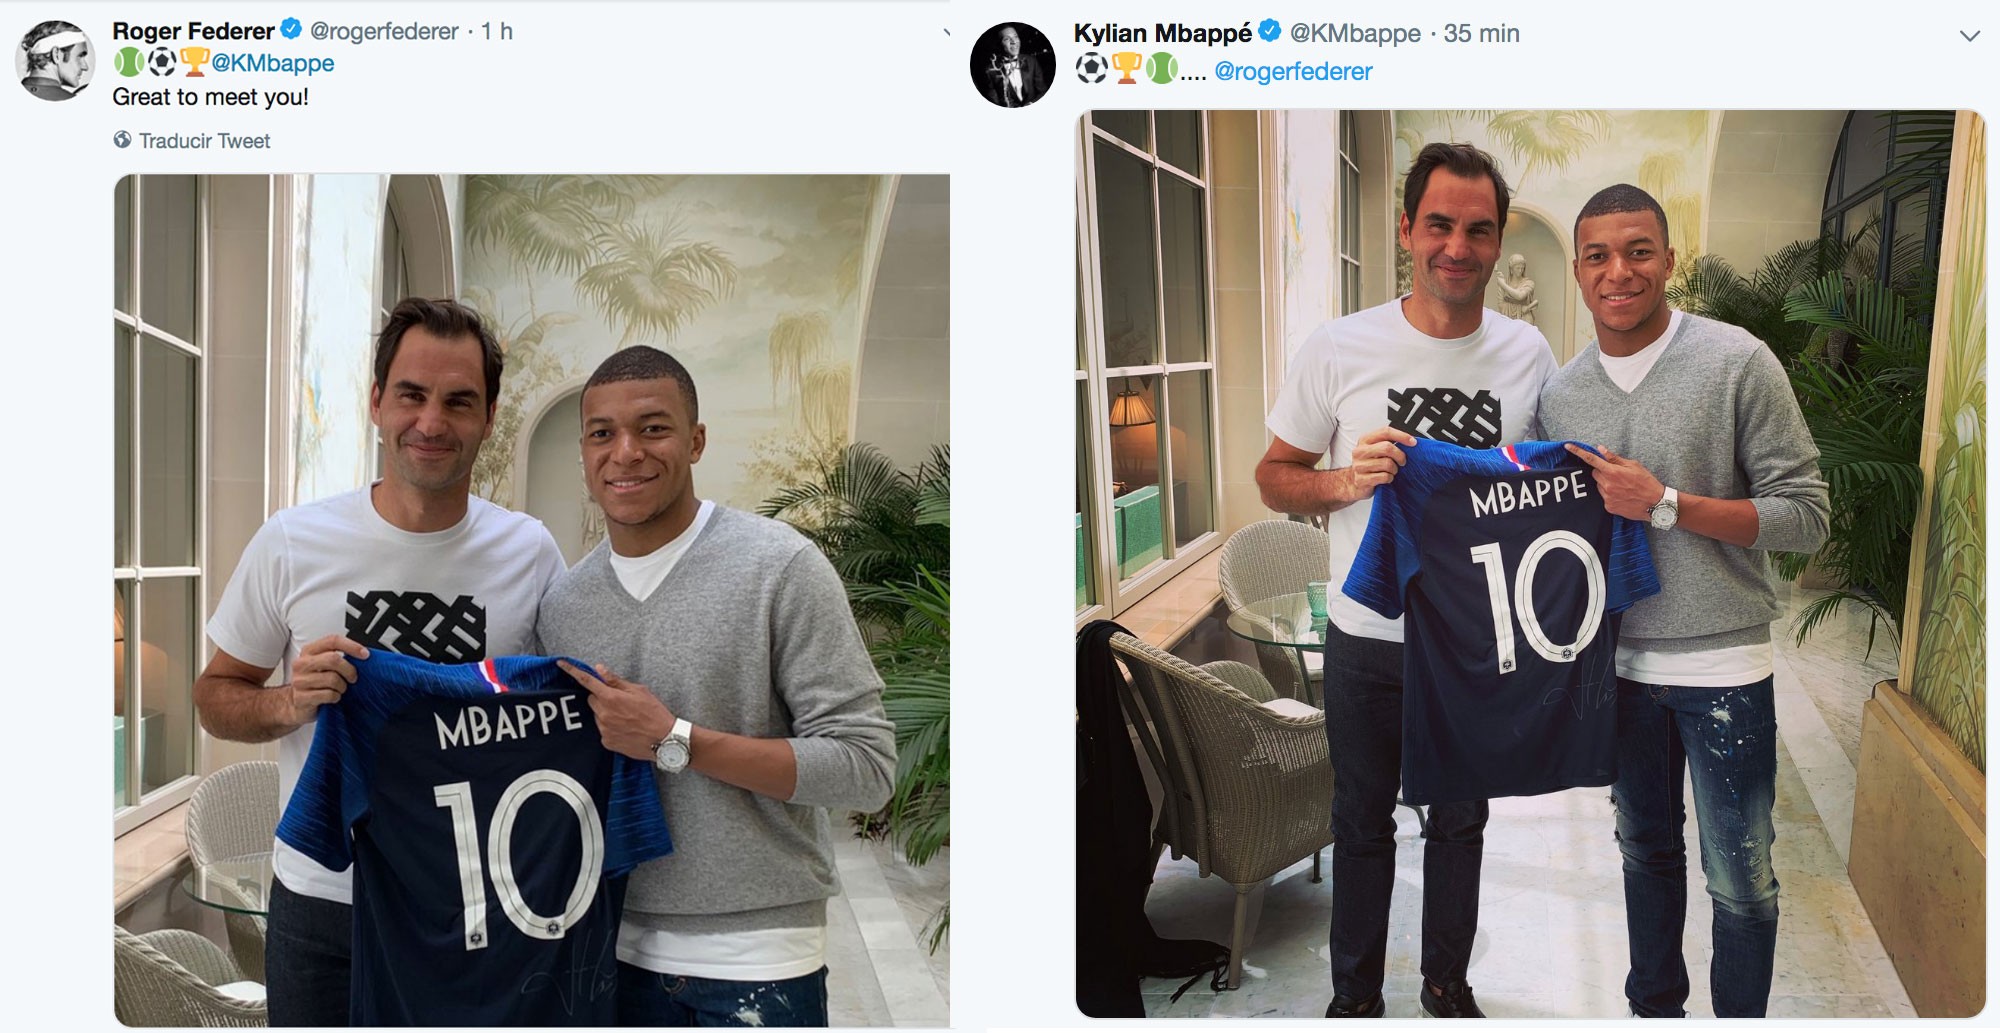Translate tweet via Traducir Tweet link
This screenshot has height=1033, width=2000.
tap(204, 141)
